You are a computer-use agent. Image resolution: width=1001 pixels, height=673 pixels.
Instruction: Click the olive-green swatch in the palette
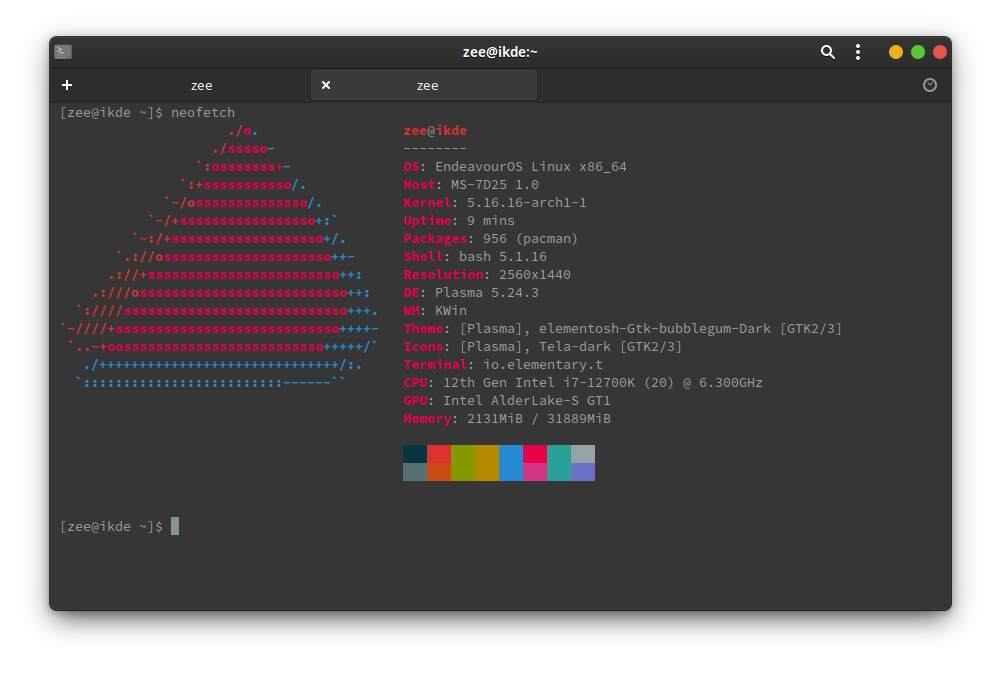(462, 462)
